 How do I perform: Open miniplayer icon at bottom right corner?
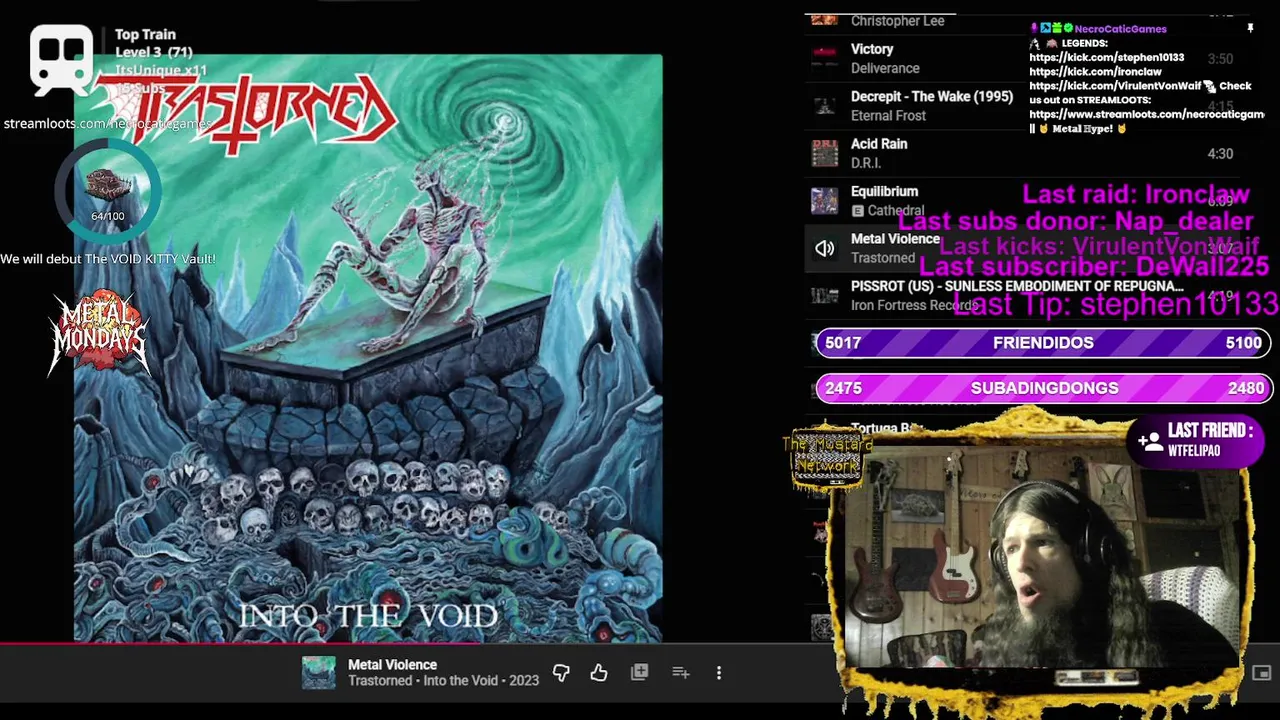coord(1262,673)
